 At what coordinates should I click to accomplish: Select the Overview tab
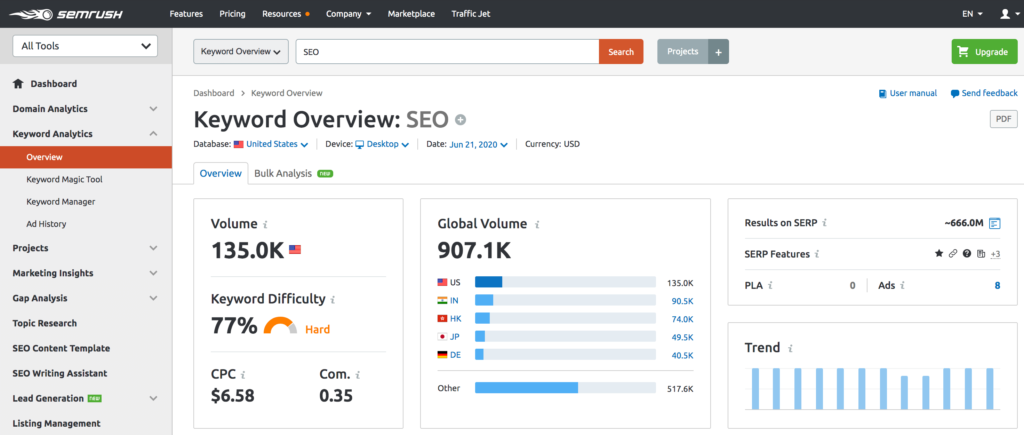[221, 174]
